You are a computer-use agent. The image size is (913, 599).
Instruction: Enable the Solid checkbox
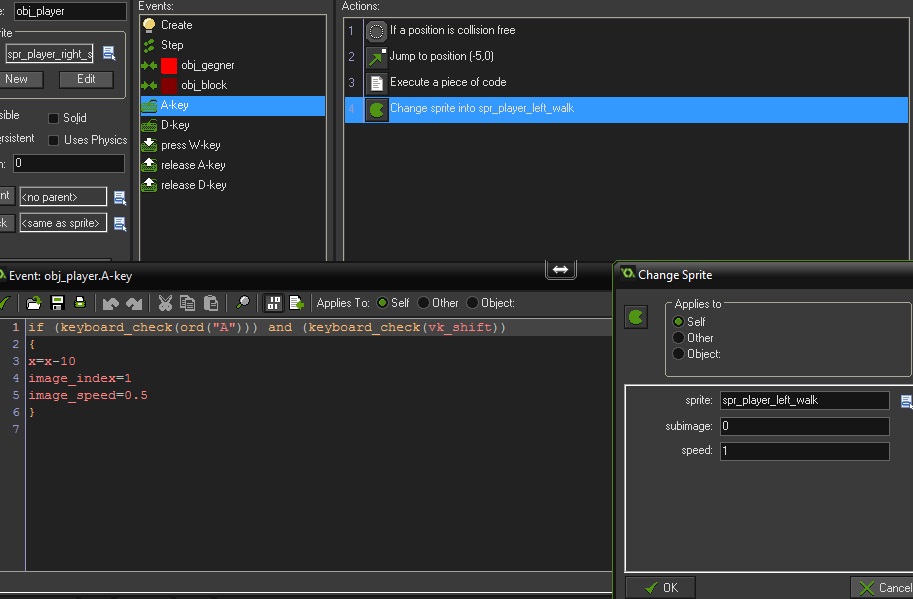coord(55,118)
